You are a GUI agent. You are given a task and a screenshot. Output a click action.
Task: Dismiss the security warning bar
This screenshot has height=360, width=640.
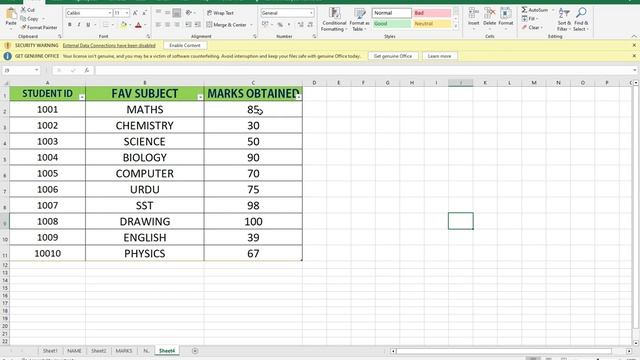(634, 45)
